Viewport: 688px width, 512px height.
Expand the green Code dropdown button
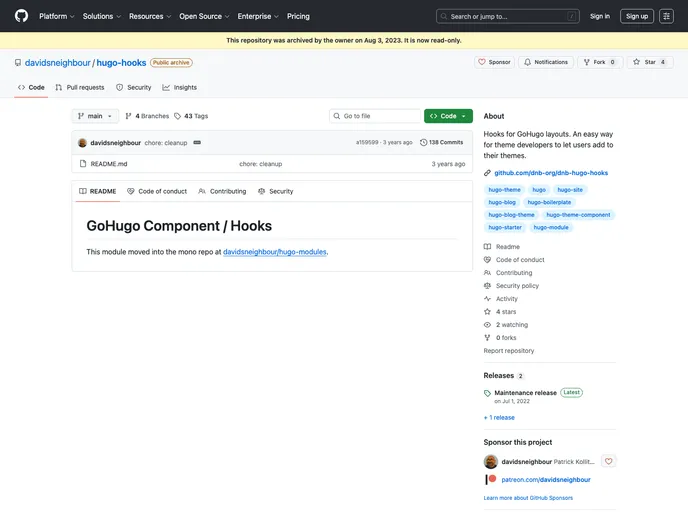click(x=448, y=116)
